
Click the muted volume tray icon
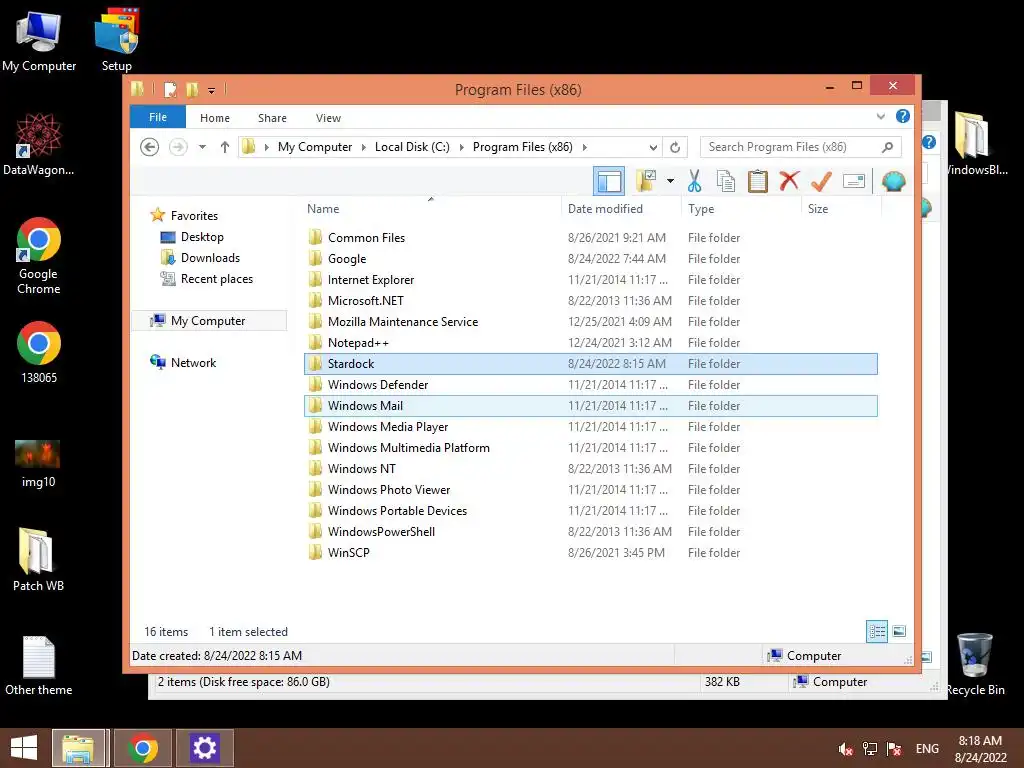click(x=846, y=748)
